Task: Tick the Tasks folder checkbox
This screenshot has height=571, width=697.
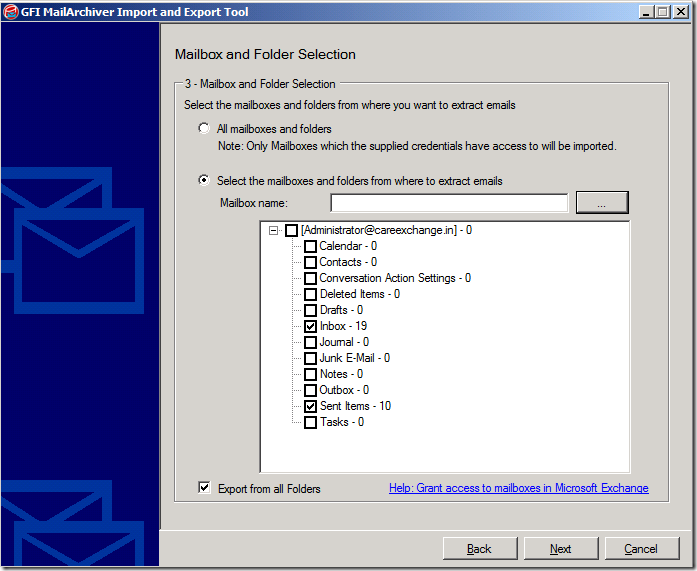Action: (310, 422)
